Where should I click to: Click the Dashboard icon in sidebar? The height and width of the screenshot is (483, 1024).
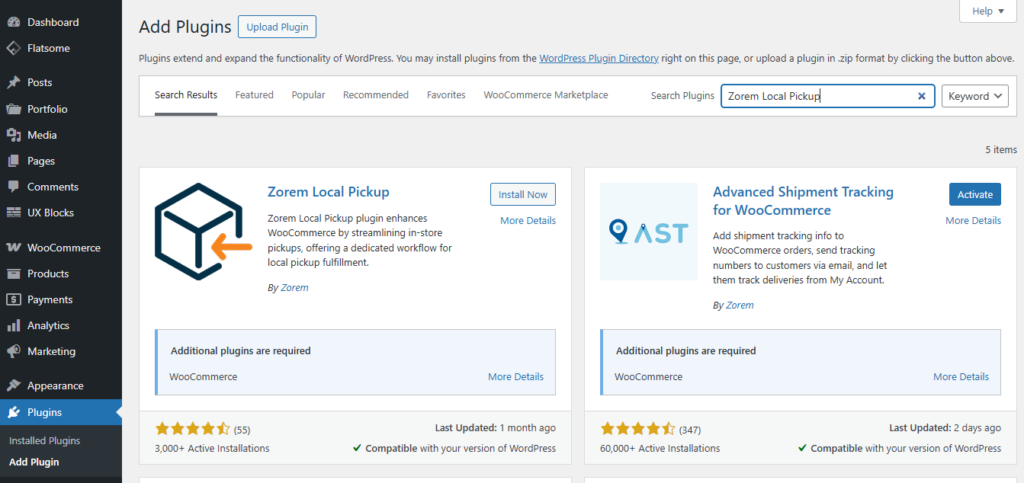click(x=13, y=22)
